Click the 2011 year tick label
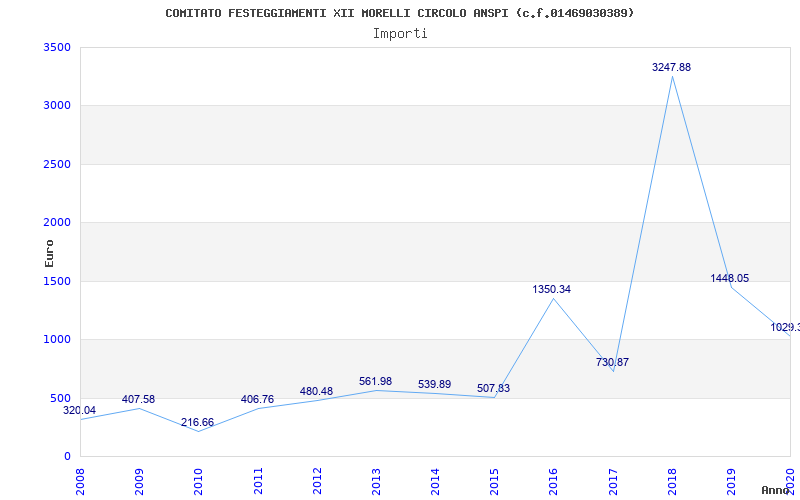The image size is (800, 500). pos(258,481)
